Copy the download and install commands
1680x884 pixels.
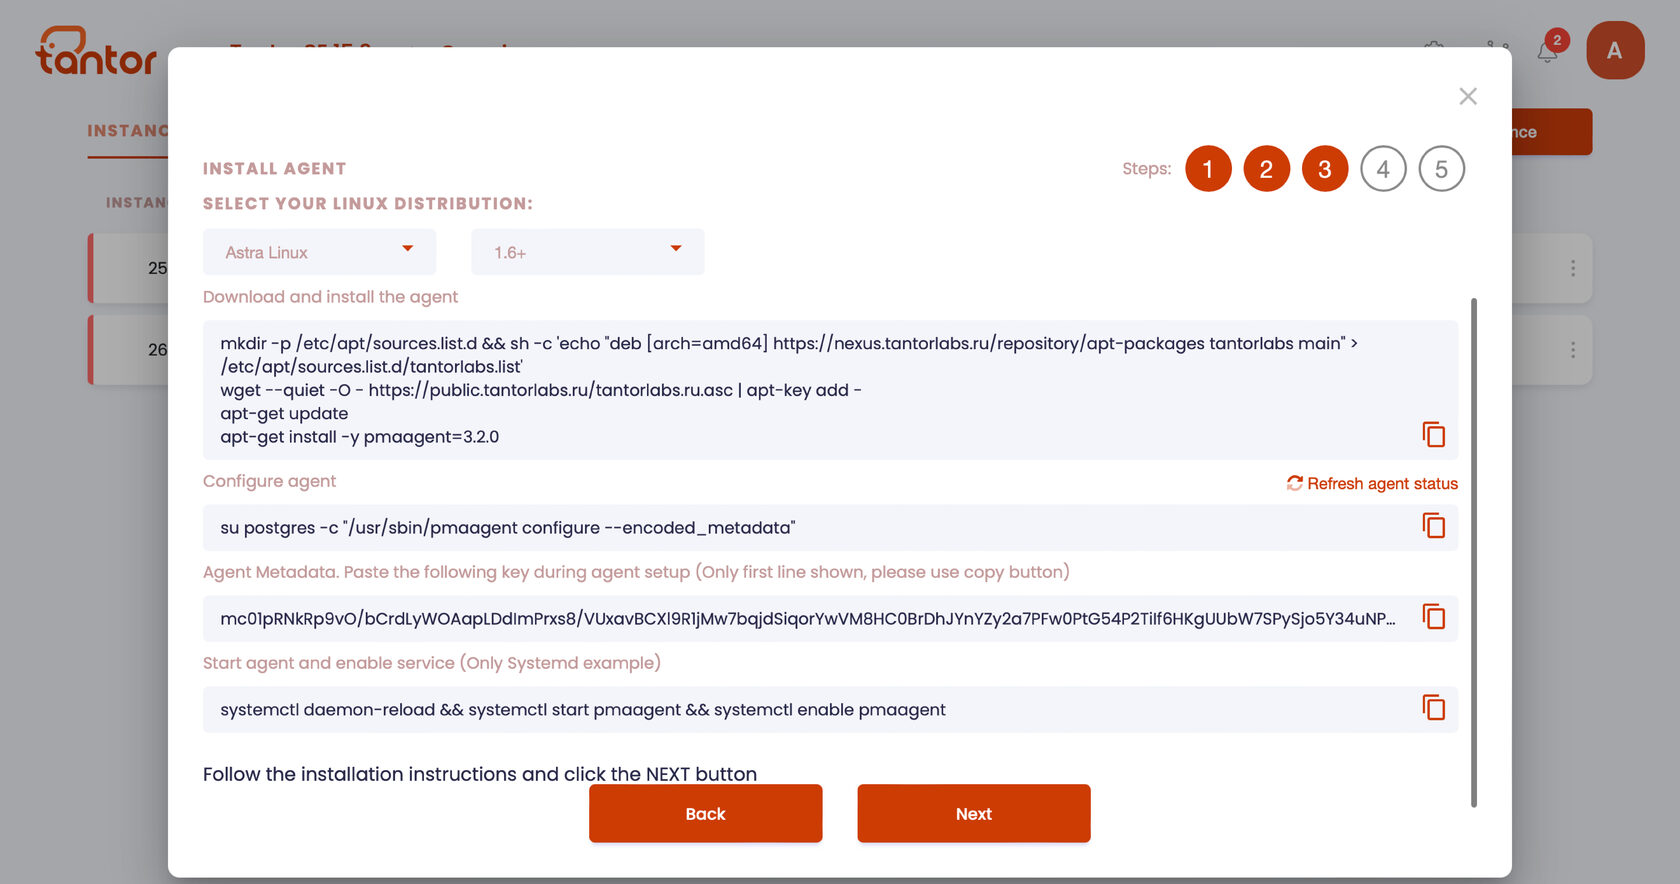click(1434, 434)
